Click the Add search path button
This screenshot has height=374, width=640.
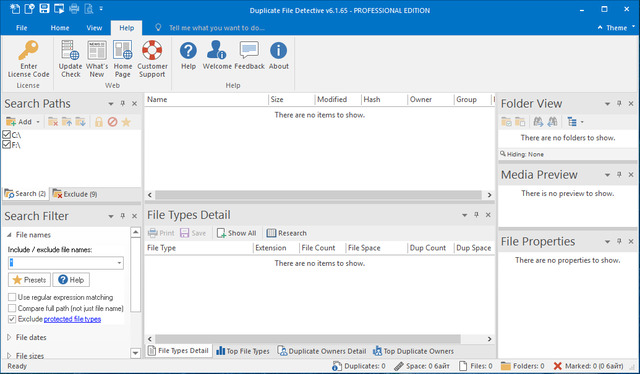[19, 122]
